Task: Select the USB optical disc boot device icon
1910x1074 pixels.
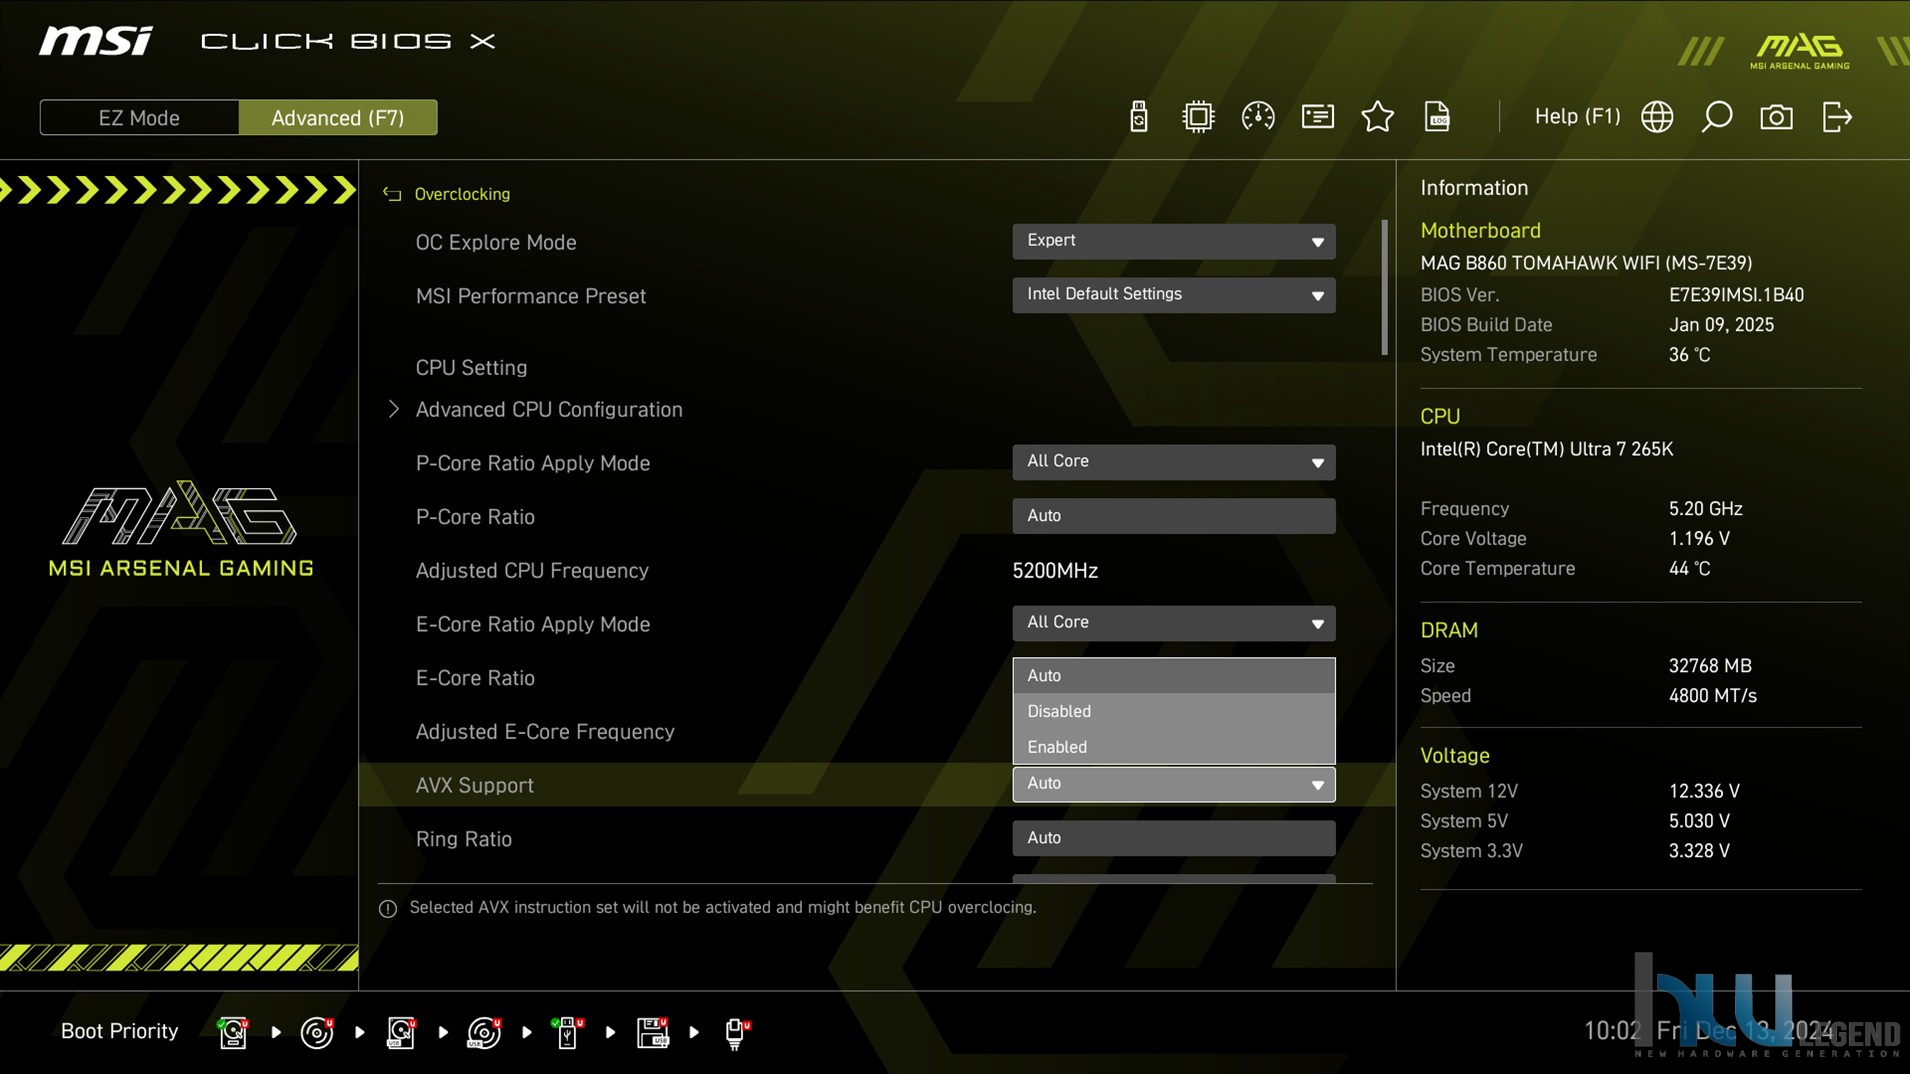Action: pos(484,1032)
